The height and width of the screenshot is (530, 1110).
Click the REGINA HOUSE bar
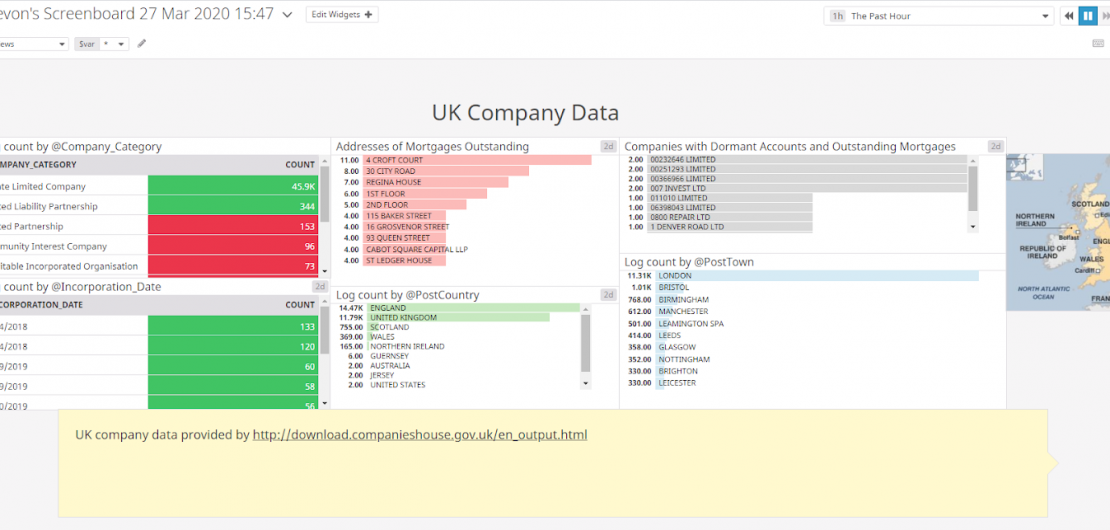(x=436, y=183)
